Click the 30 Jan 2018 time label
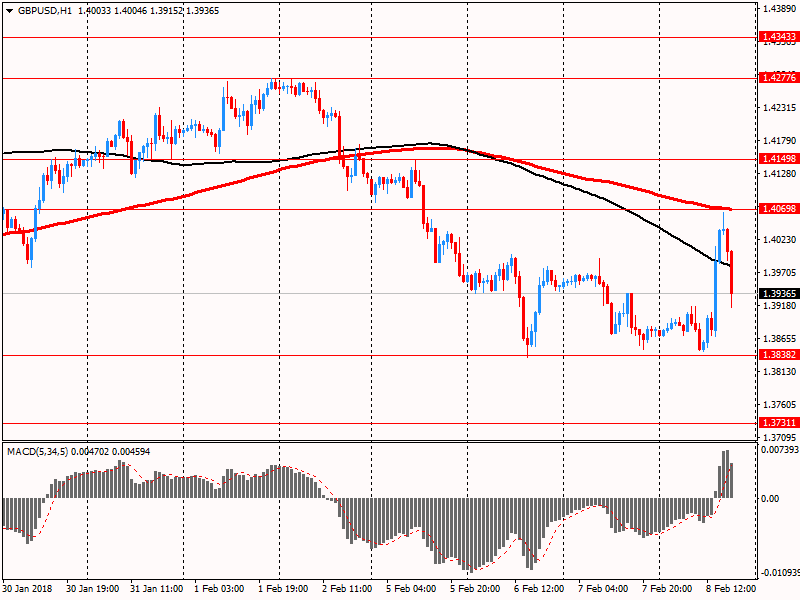800x600 pixels. (x=27, y=588)
